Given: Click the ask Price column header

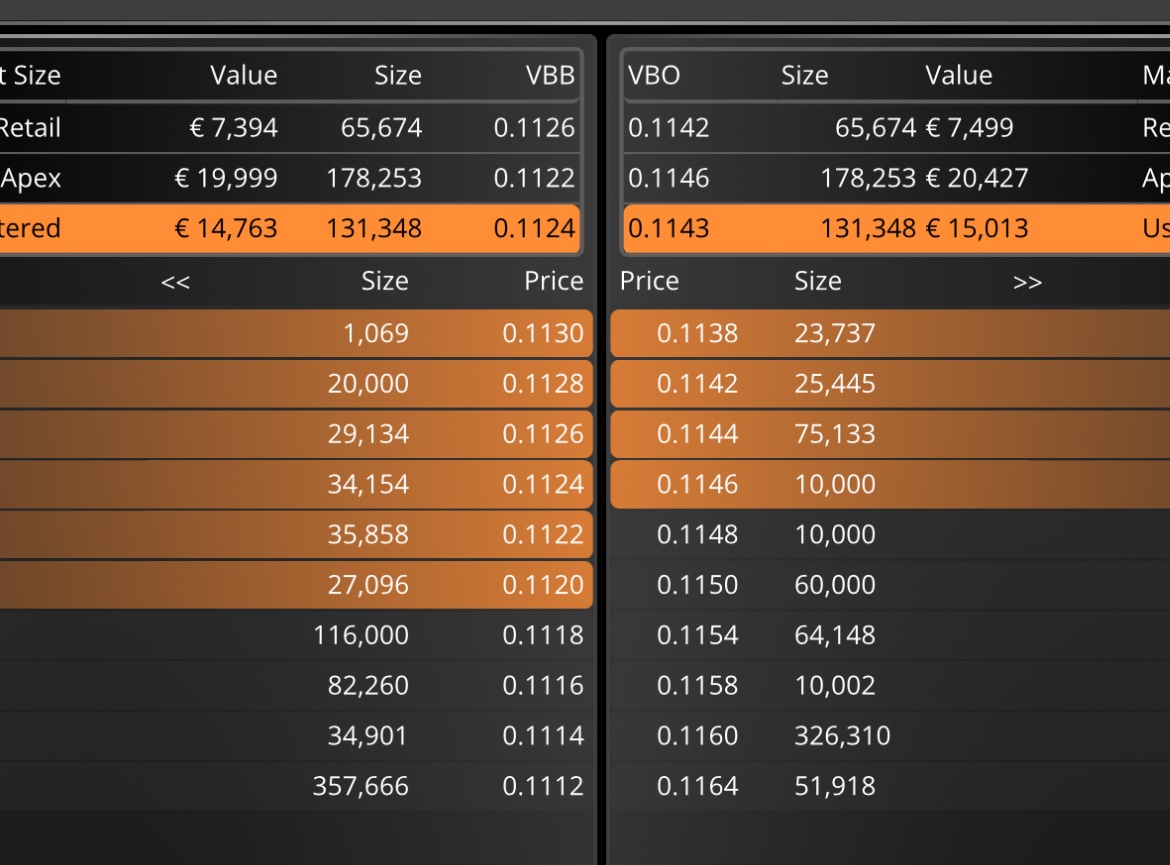Looking at the screenshot, I should point(649,281).
